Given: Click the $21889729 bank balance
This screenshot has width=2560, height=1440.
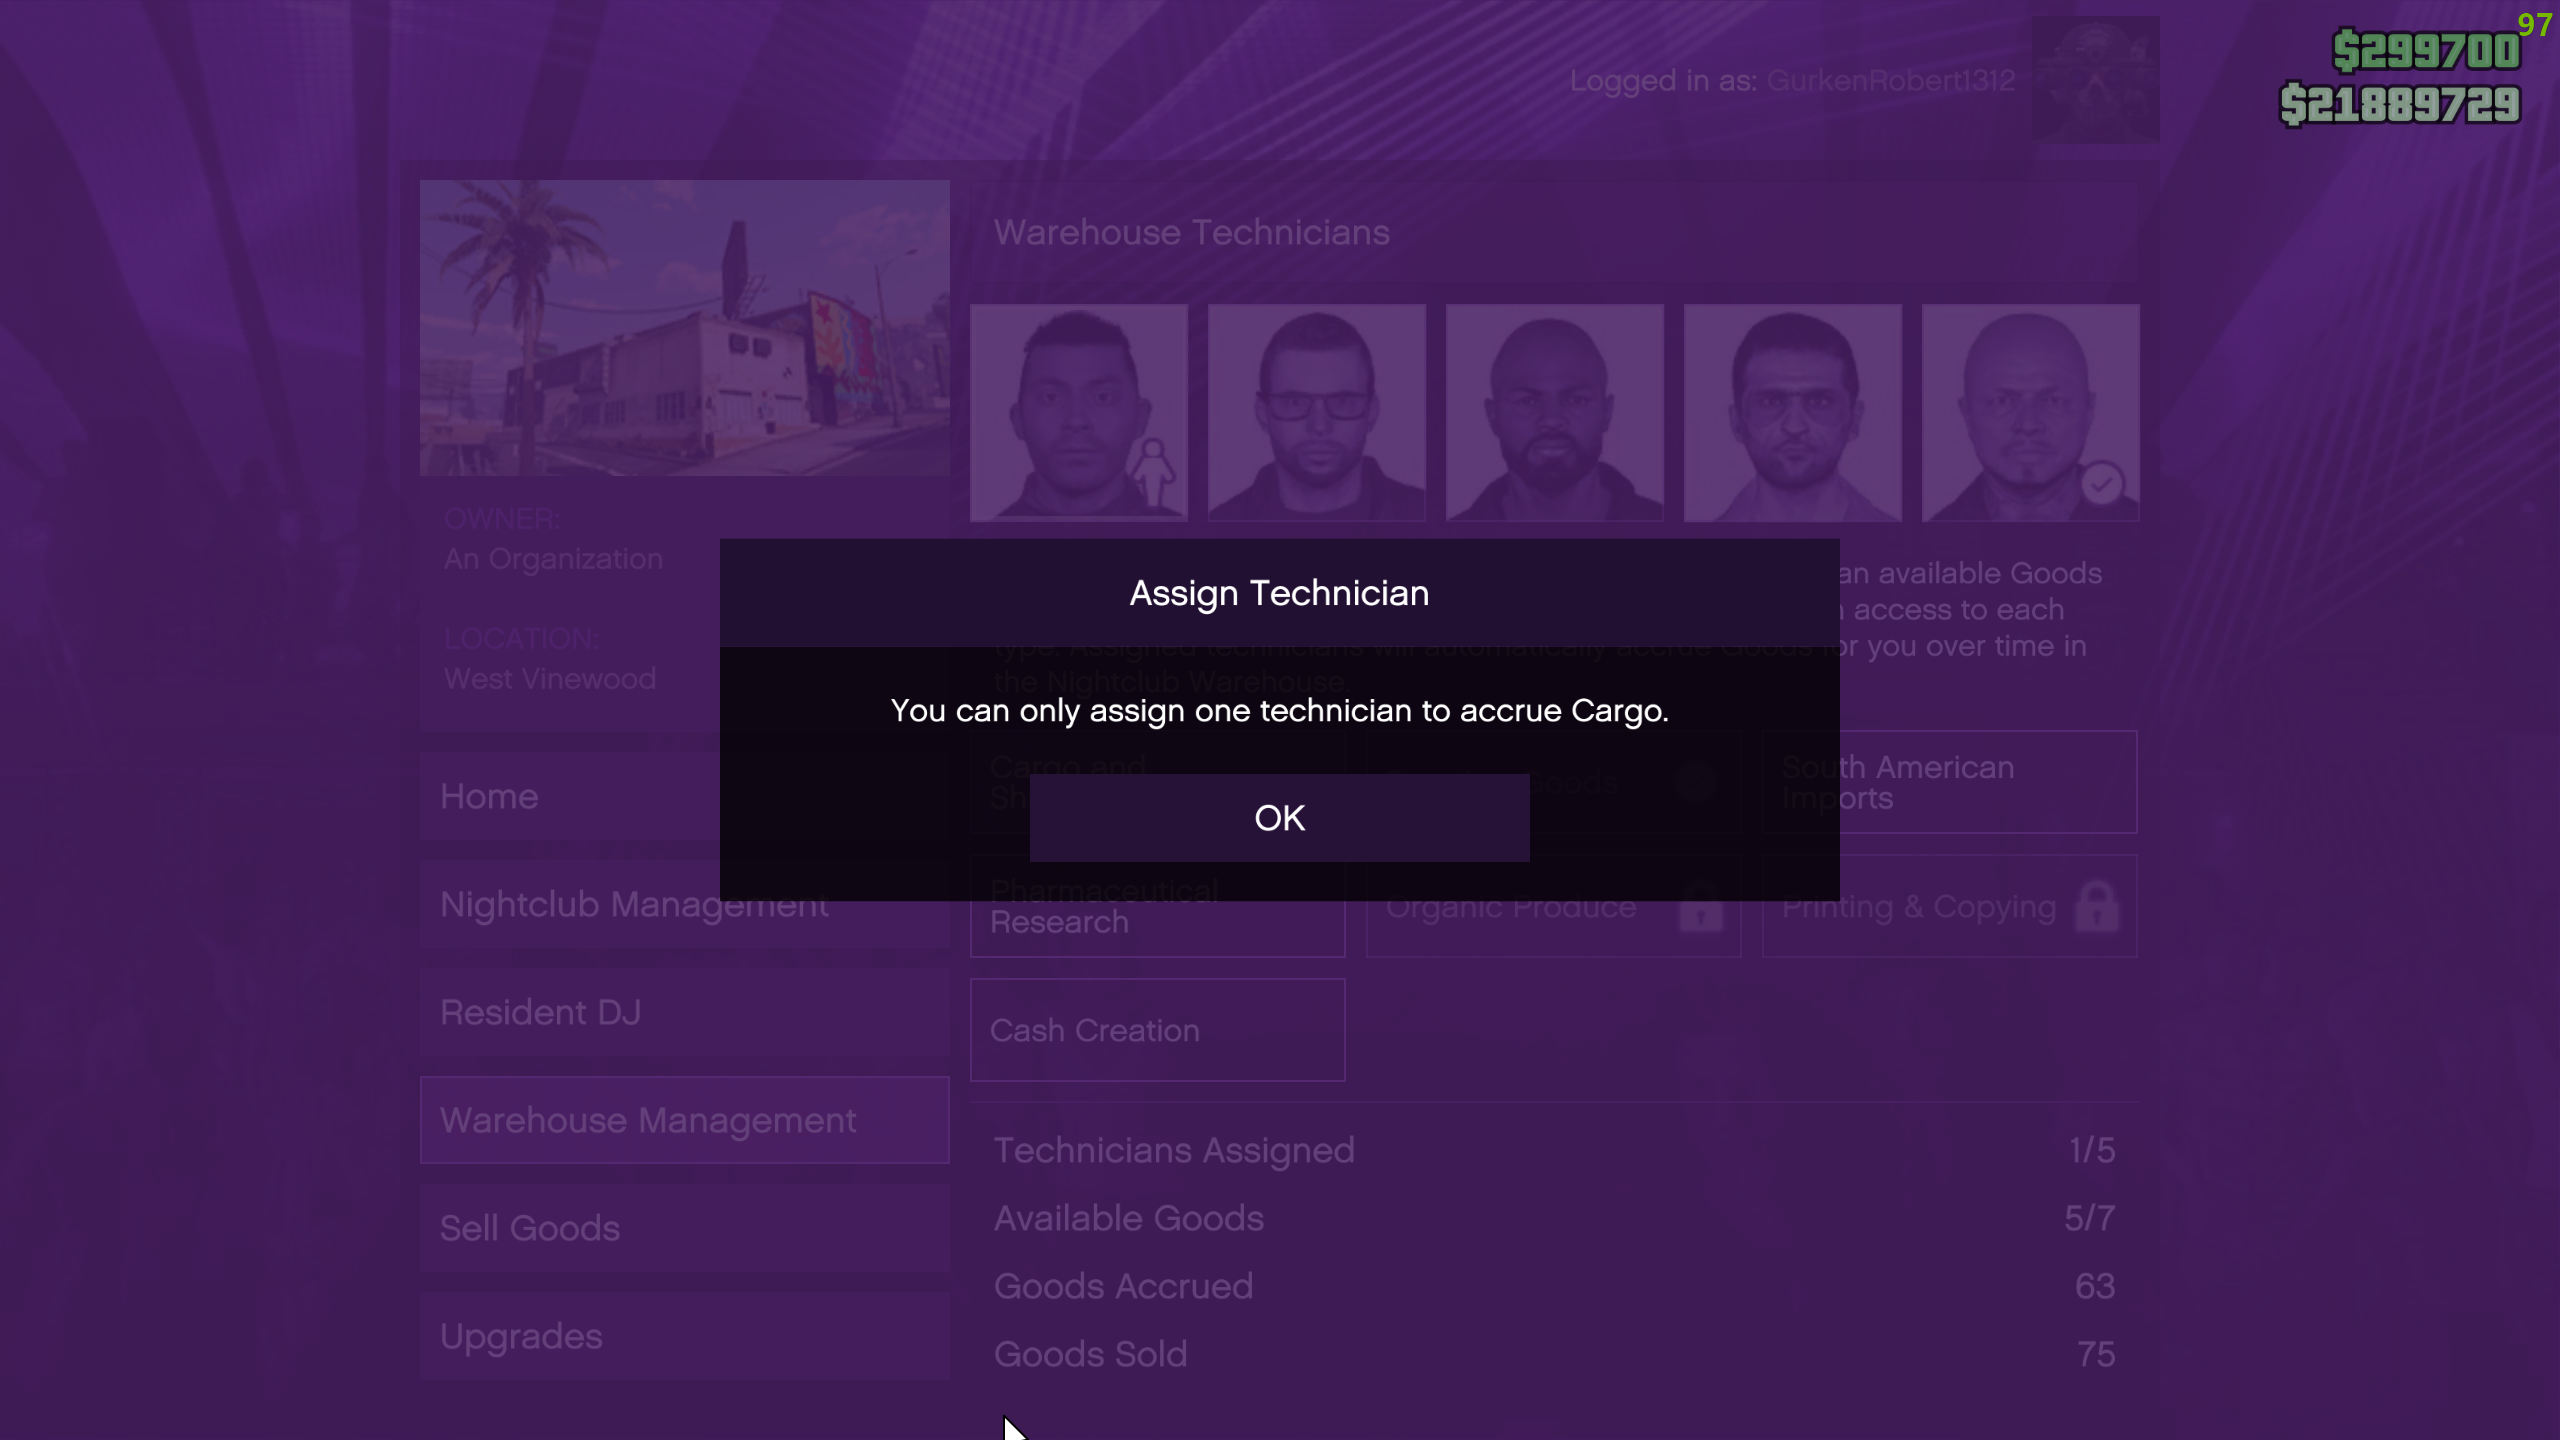Looking at the screenshot, I should pyautogui.click(x=2399, y=105).
